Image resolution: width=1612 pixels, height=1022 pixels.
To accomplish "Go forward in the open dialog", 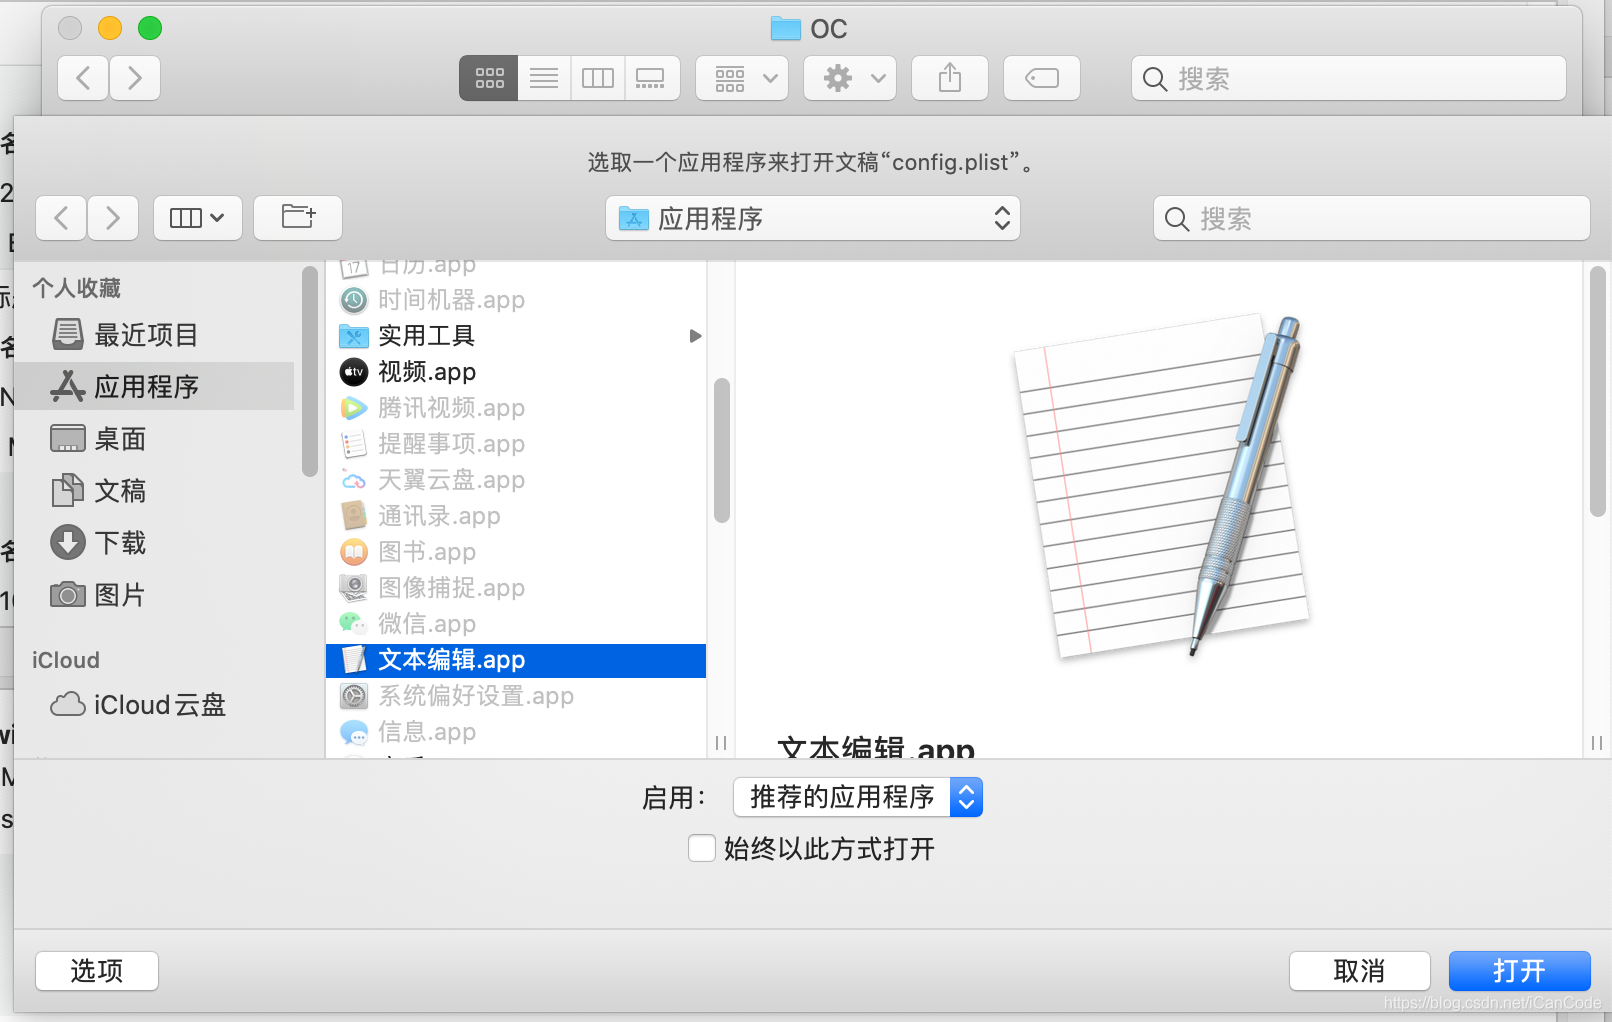I will (113, 218).
